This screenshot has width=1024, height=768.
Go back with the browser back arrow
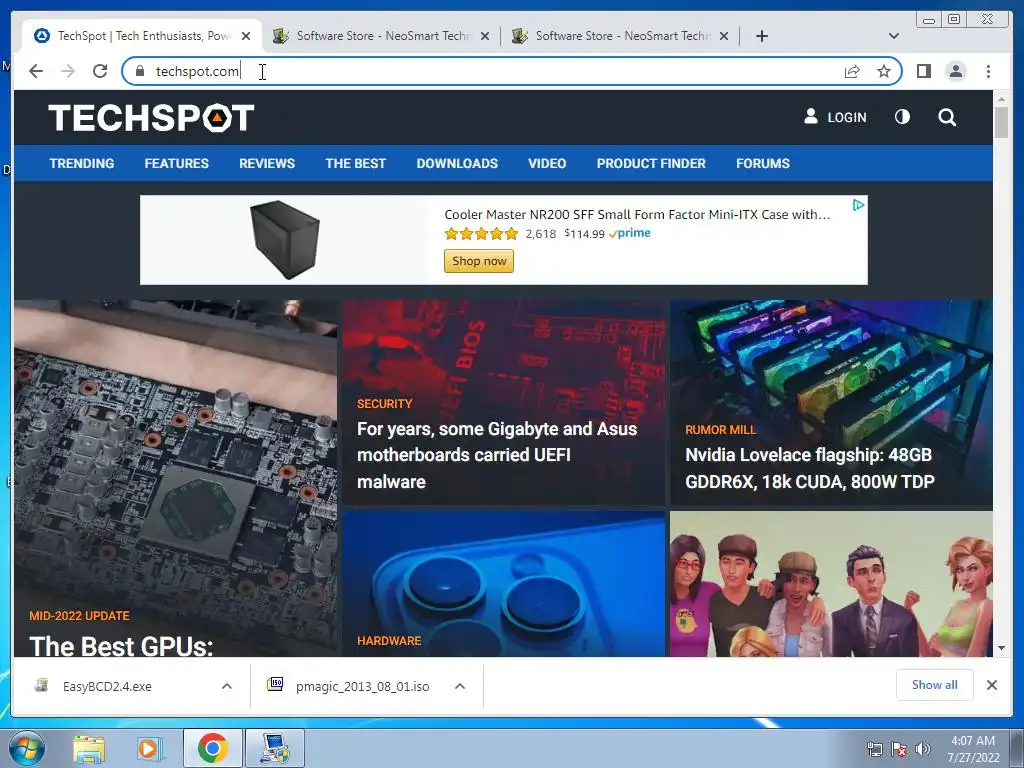point(36,71)
